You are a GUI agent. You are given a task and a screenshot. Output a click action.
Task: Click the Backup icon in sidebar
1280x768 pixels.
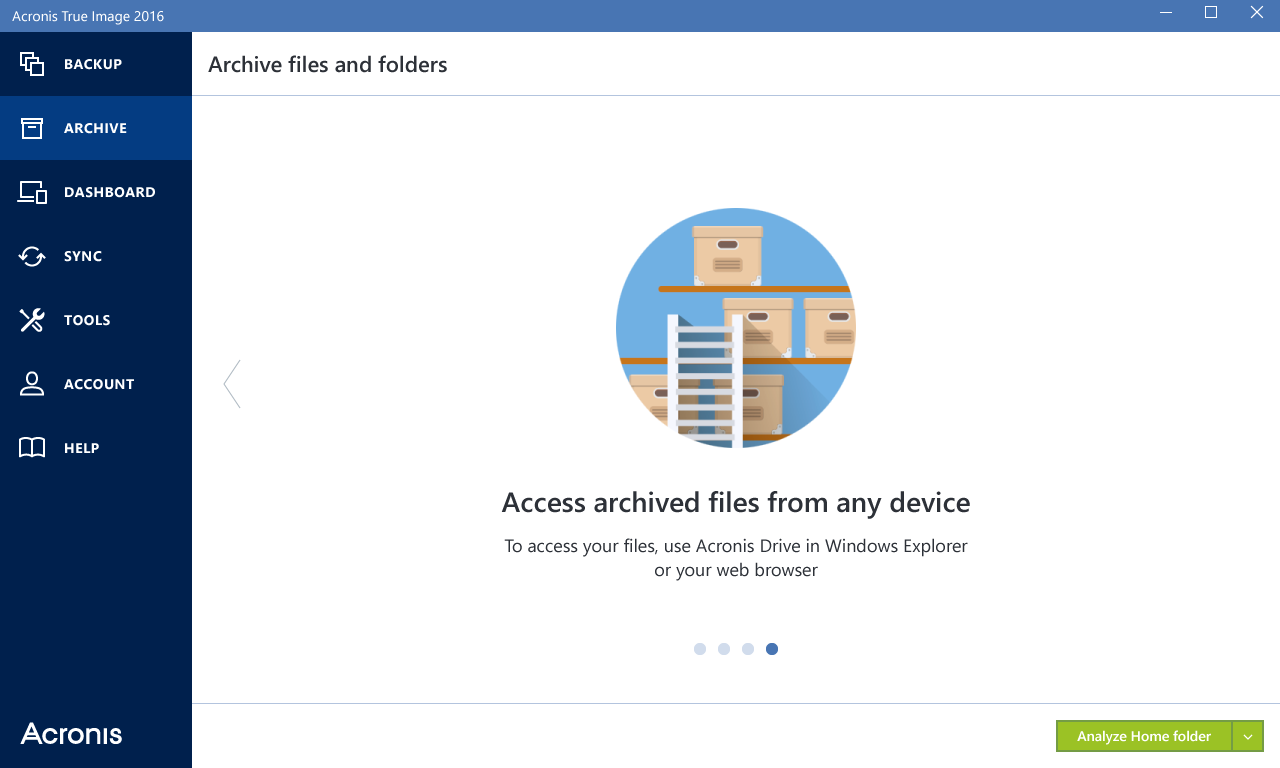[x=32, y=64]
